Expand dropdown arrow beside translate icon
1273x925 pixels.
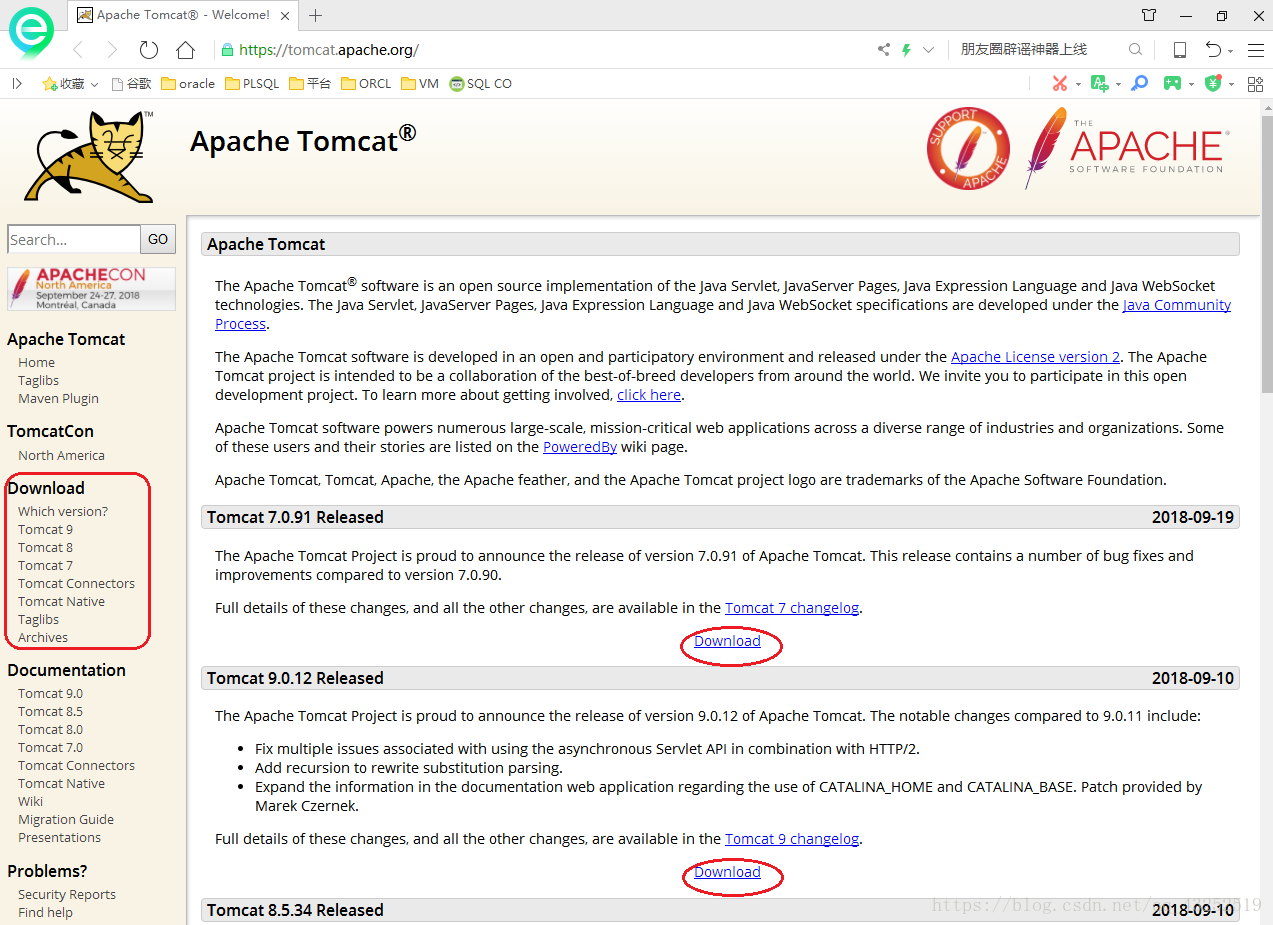click(1118, 85)
